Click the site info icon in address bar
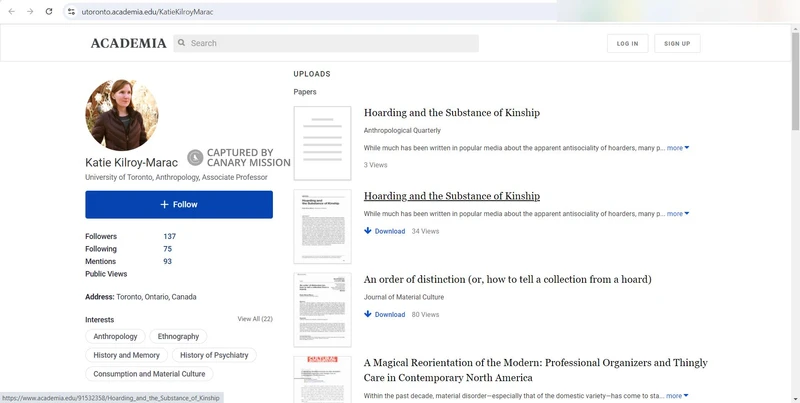The height and width of the screenshot is (403, 800). [x=71, y=11]
